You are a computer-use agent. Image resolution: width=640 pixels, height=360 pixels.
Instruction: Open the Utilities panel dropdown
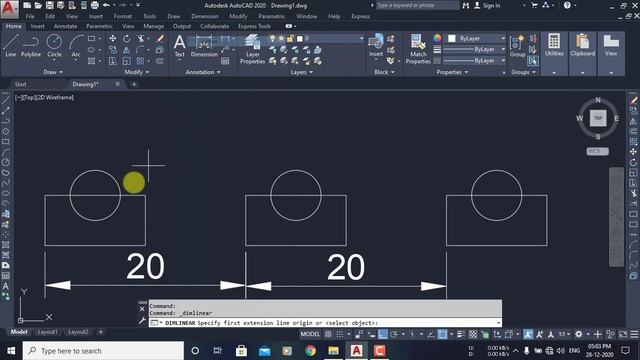click(554, 72)
